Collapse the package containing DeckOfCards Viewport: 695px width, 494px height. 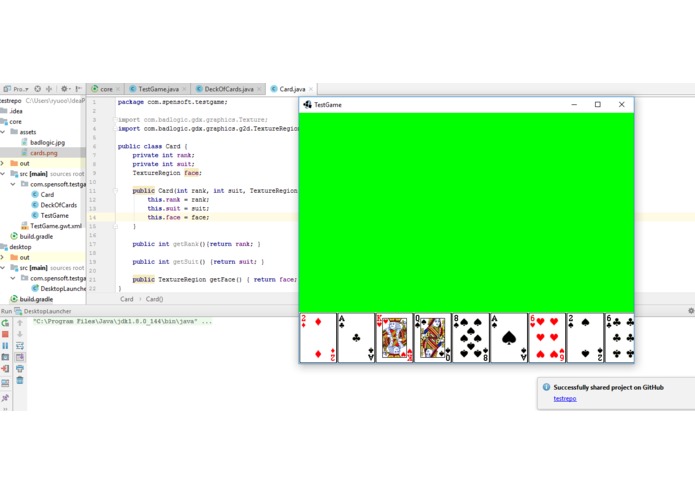tap(13, 184)
